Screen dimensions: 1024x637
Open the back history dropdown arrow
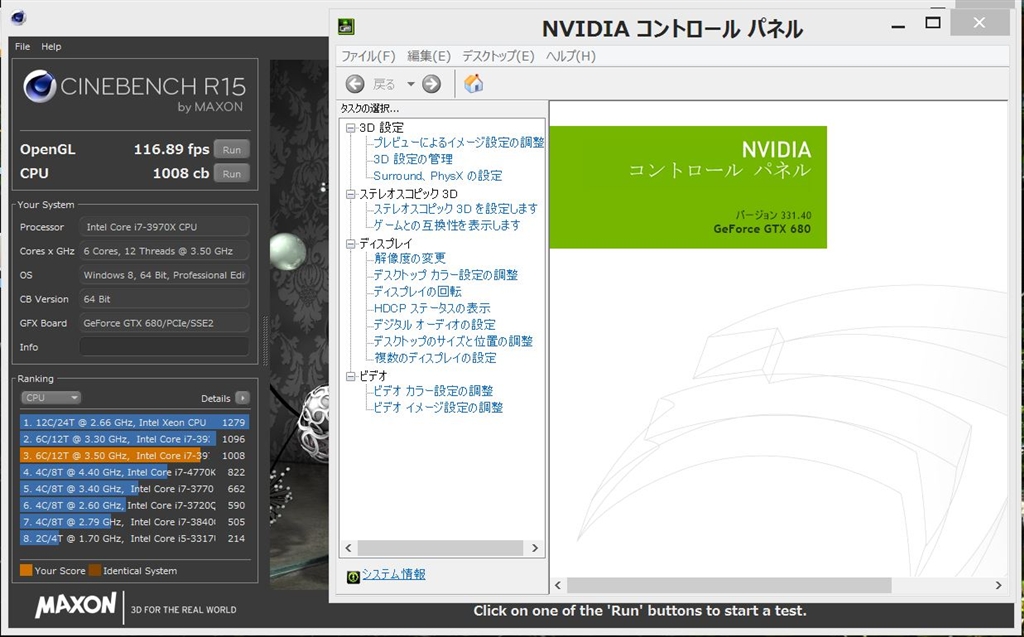411,84
